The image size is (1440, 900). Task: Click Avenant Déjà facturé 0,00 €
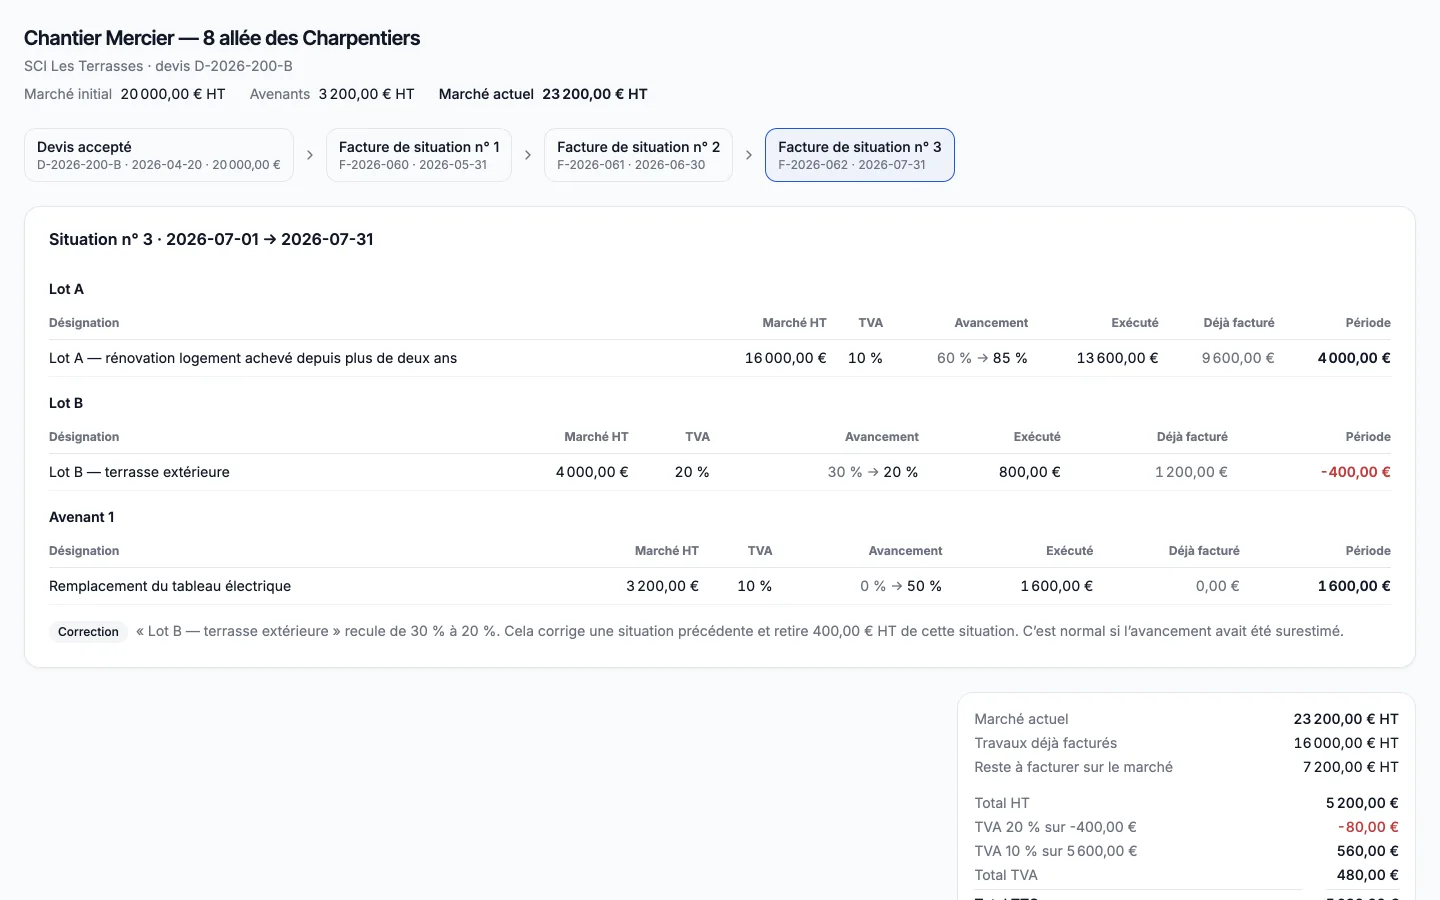(x=1217, y=586)
